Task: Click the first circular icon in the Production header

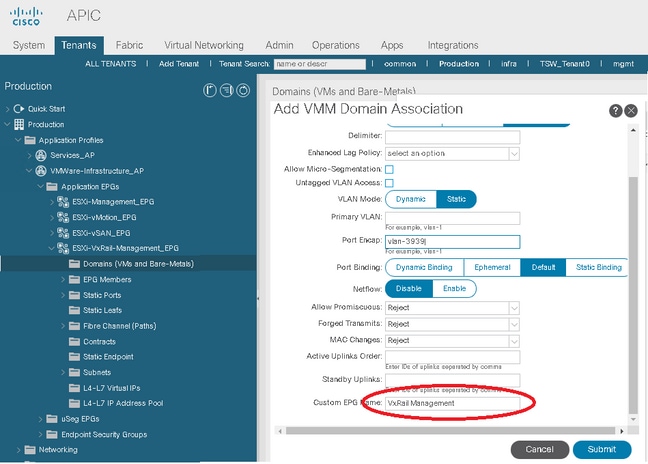Action: tap(210, 90)
